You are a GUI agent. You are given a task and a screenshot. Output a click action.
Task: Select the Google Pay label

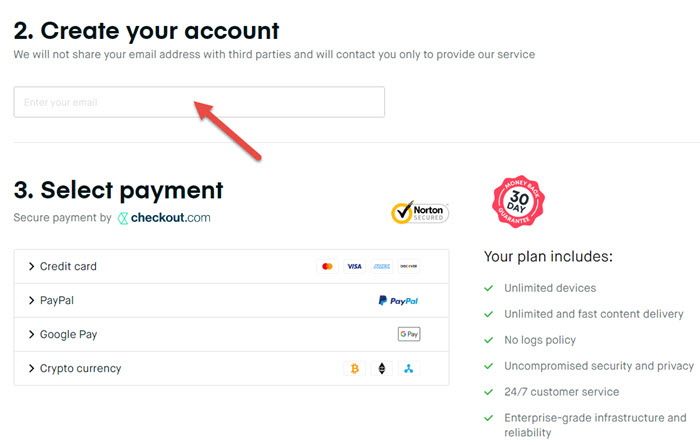(x=68, y=334)
